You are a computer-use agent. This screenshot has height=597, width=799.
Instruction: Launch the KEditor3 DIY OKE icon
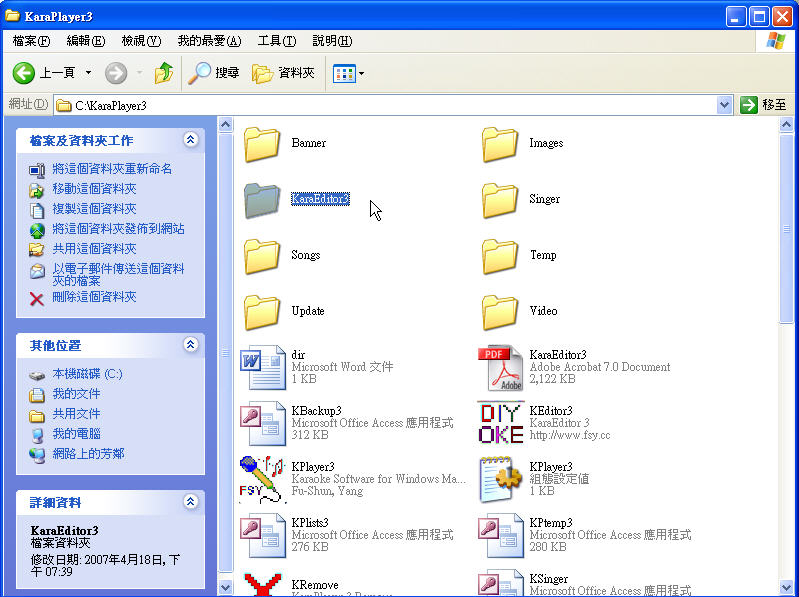tap(500, 423)
